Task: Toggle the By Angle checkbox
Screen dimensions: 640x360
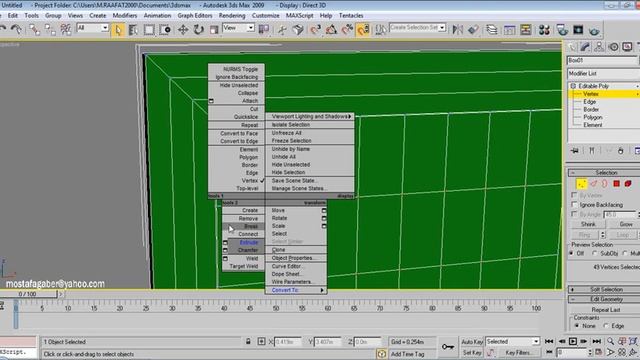Action: click(575, 214)
